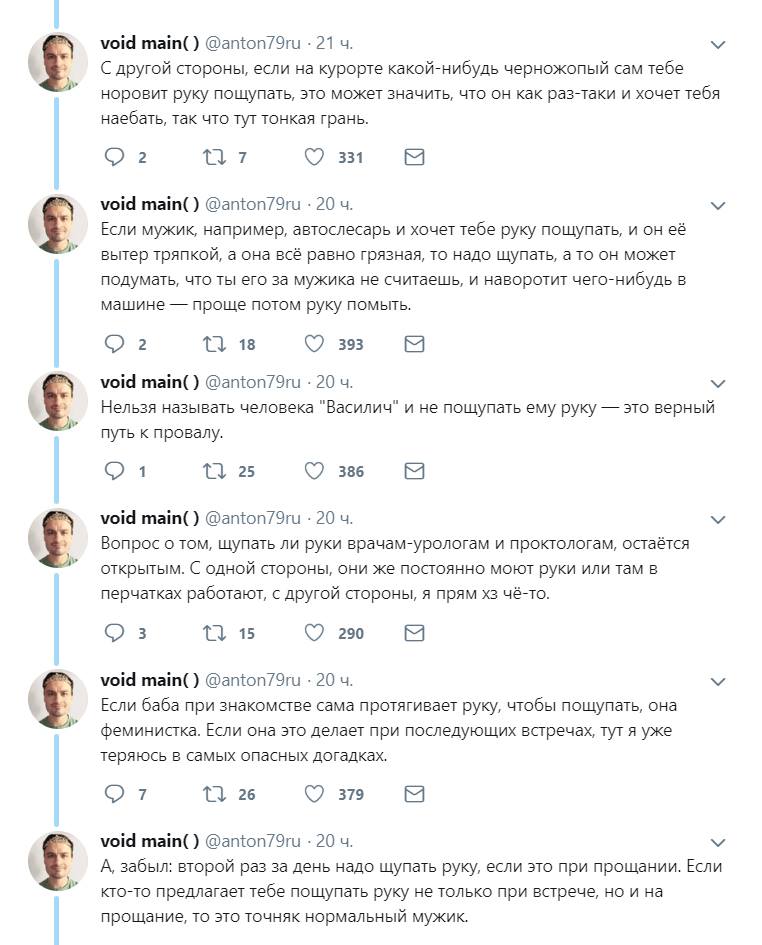
Task: Reply to the tweet with 331 likes
Action: pyautogui.click(x=115, y=157)
